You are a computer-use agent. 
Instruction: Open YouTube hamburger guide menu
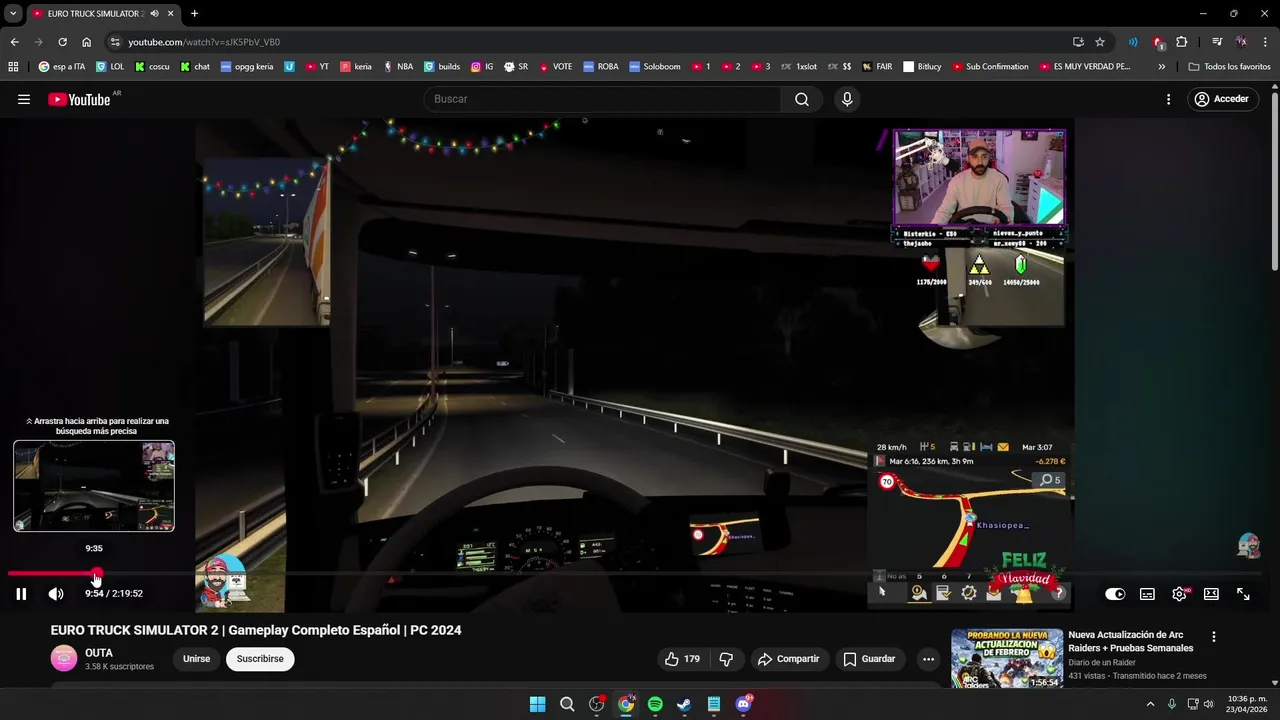(24, 99)
